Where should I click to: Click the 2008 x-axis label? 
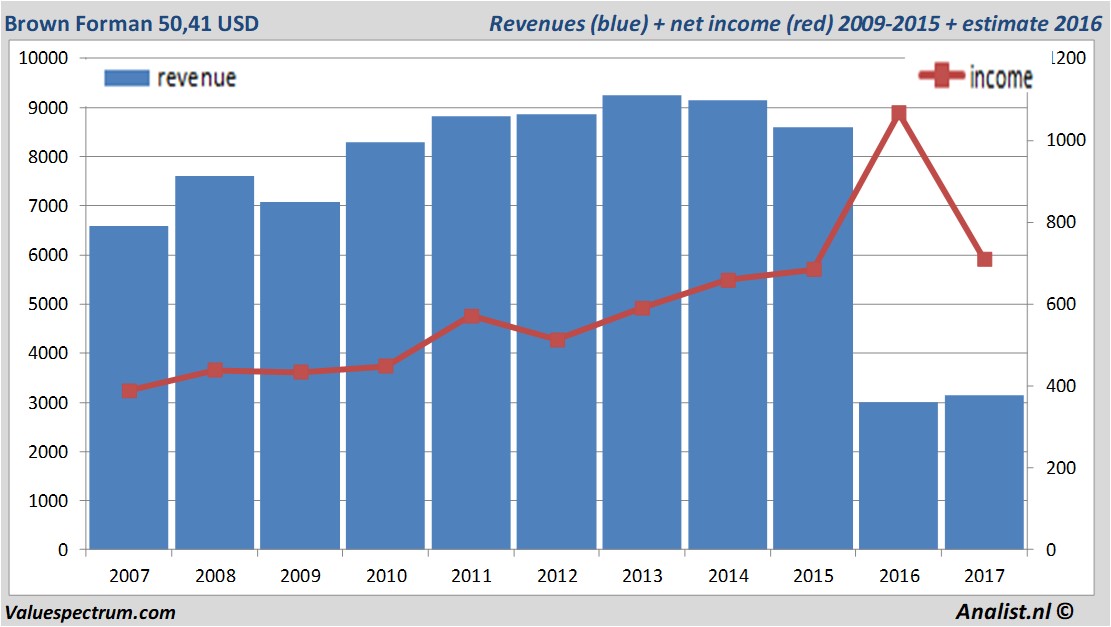point(215,575)
